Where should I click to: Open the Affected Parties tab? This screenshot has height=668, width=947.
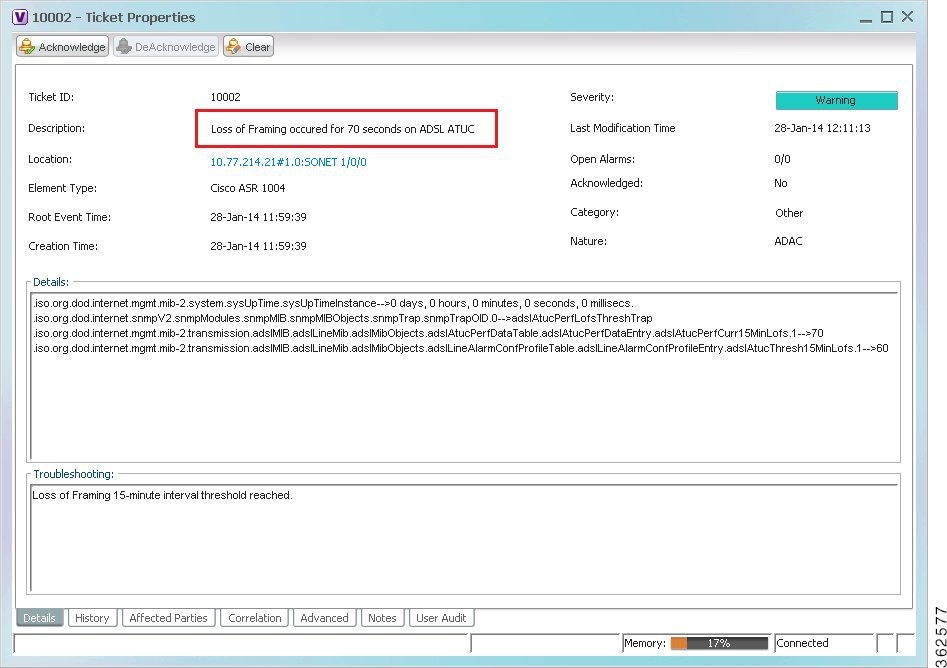point(168,618)
